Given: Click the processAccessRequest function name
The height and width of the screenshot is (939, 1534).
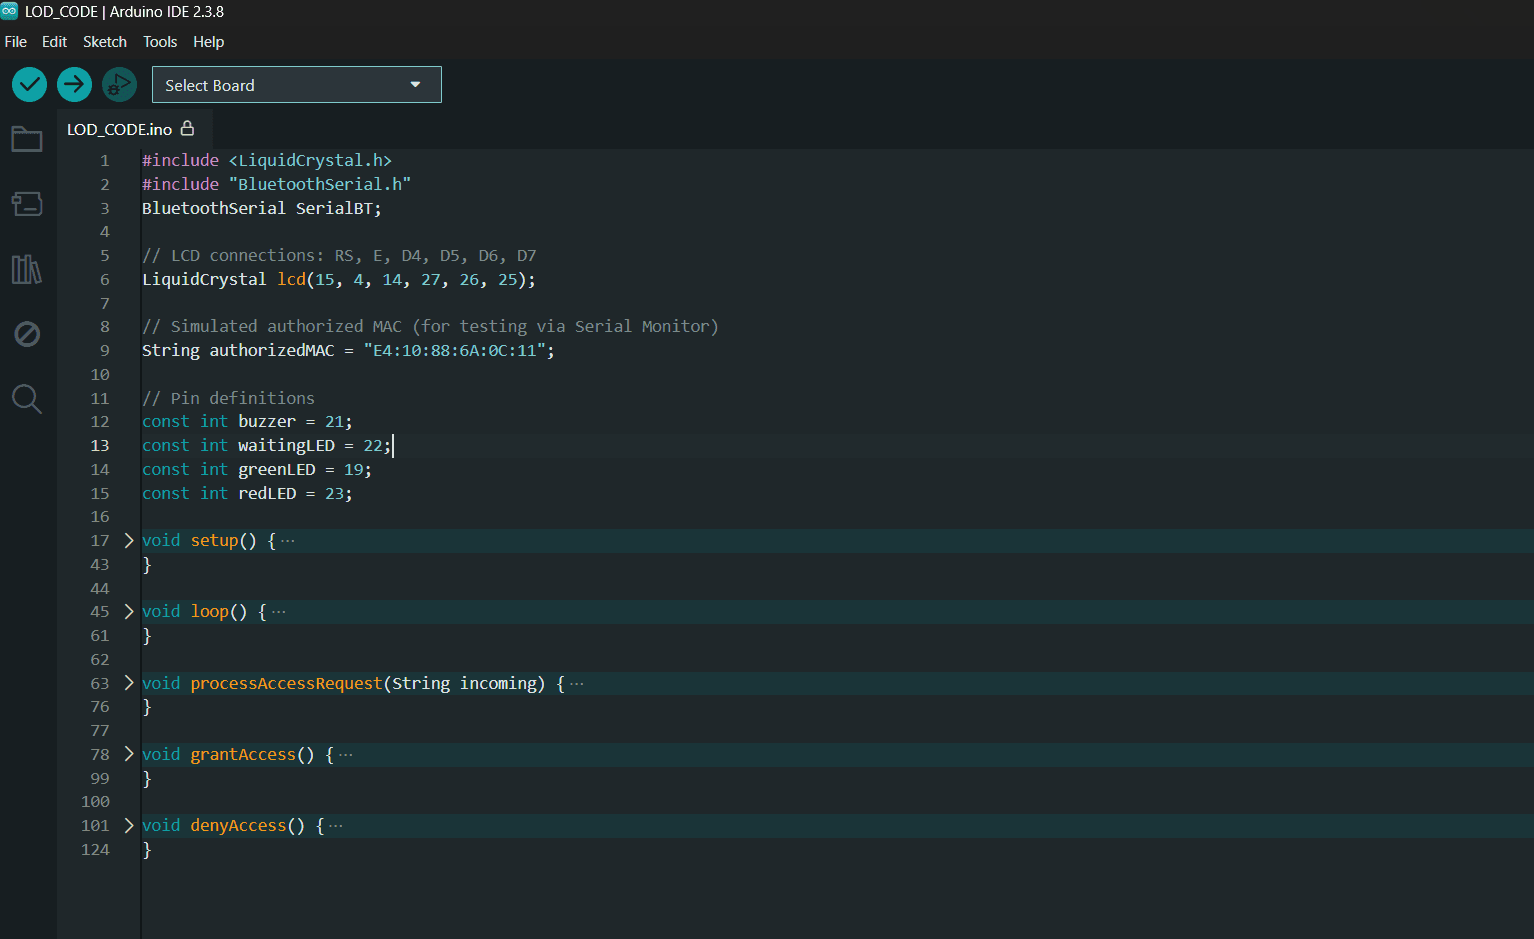Looking at the screenshot, I should click(286, 683).
